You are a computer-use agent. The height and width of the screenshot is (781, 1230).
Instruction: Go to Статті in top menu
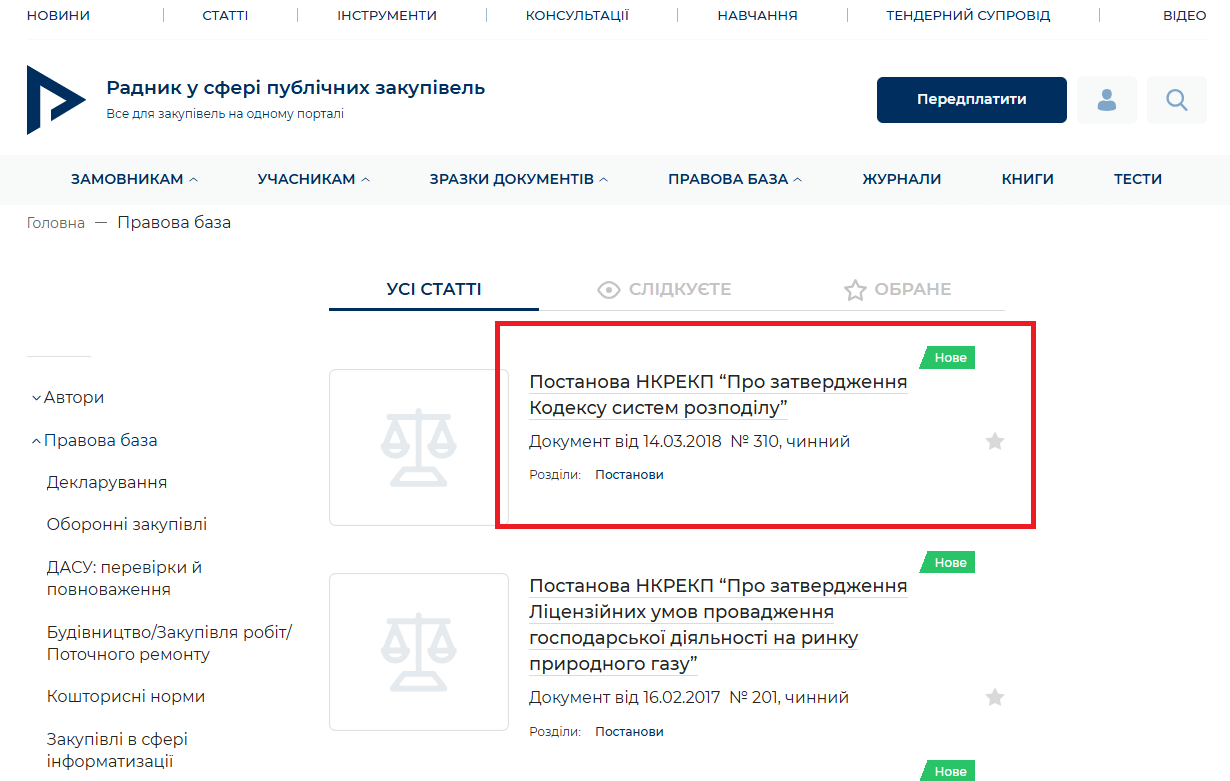pyautogui.click(x=225, y=15)
